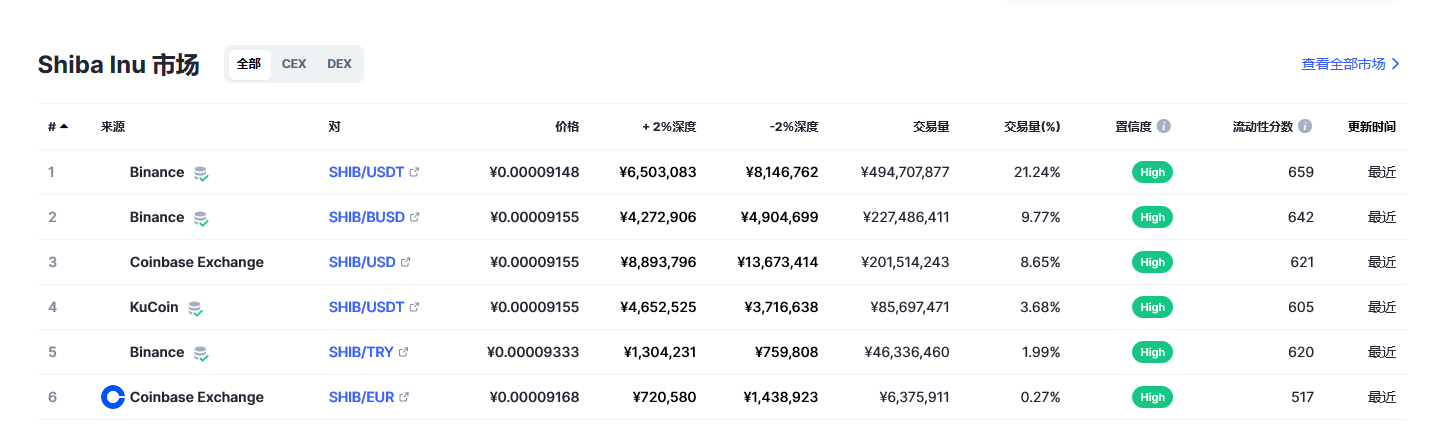Click the Coinbase Exchange logo in row 6
The image size is (1450, 430).
(x=113, y=397)
